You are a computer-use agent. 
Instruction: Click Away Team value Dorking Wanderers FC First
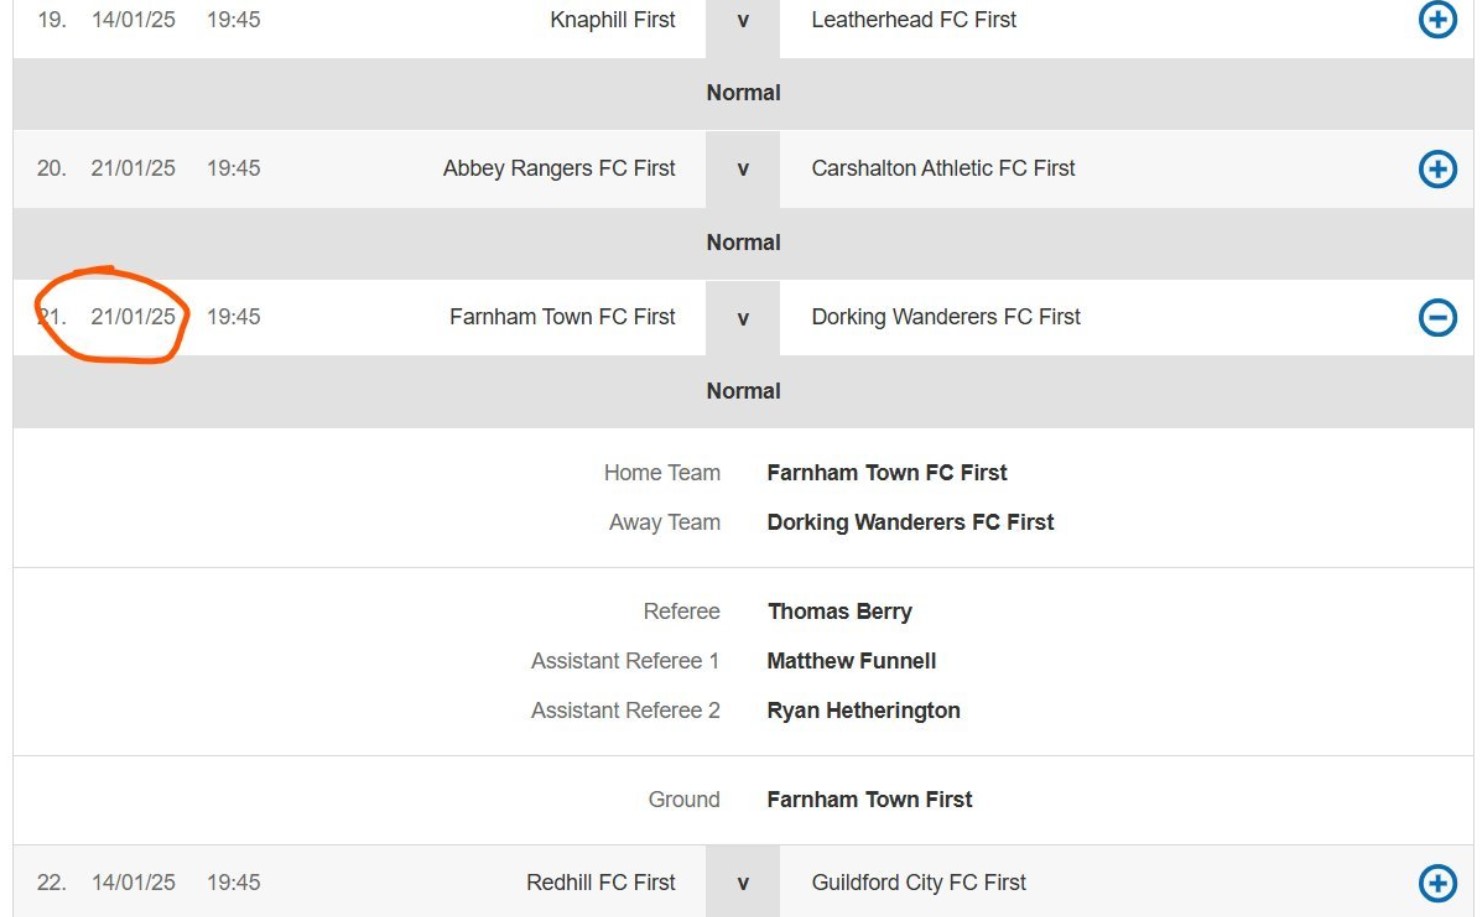910,522
